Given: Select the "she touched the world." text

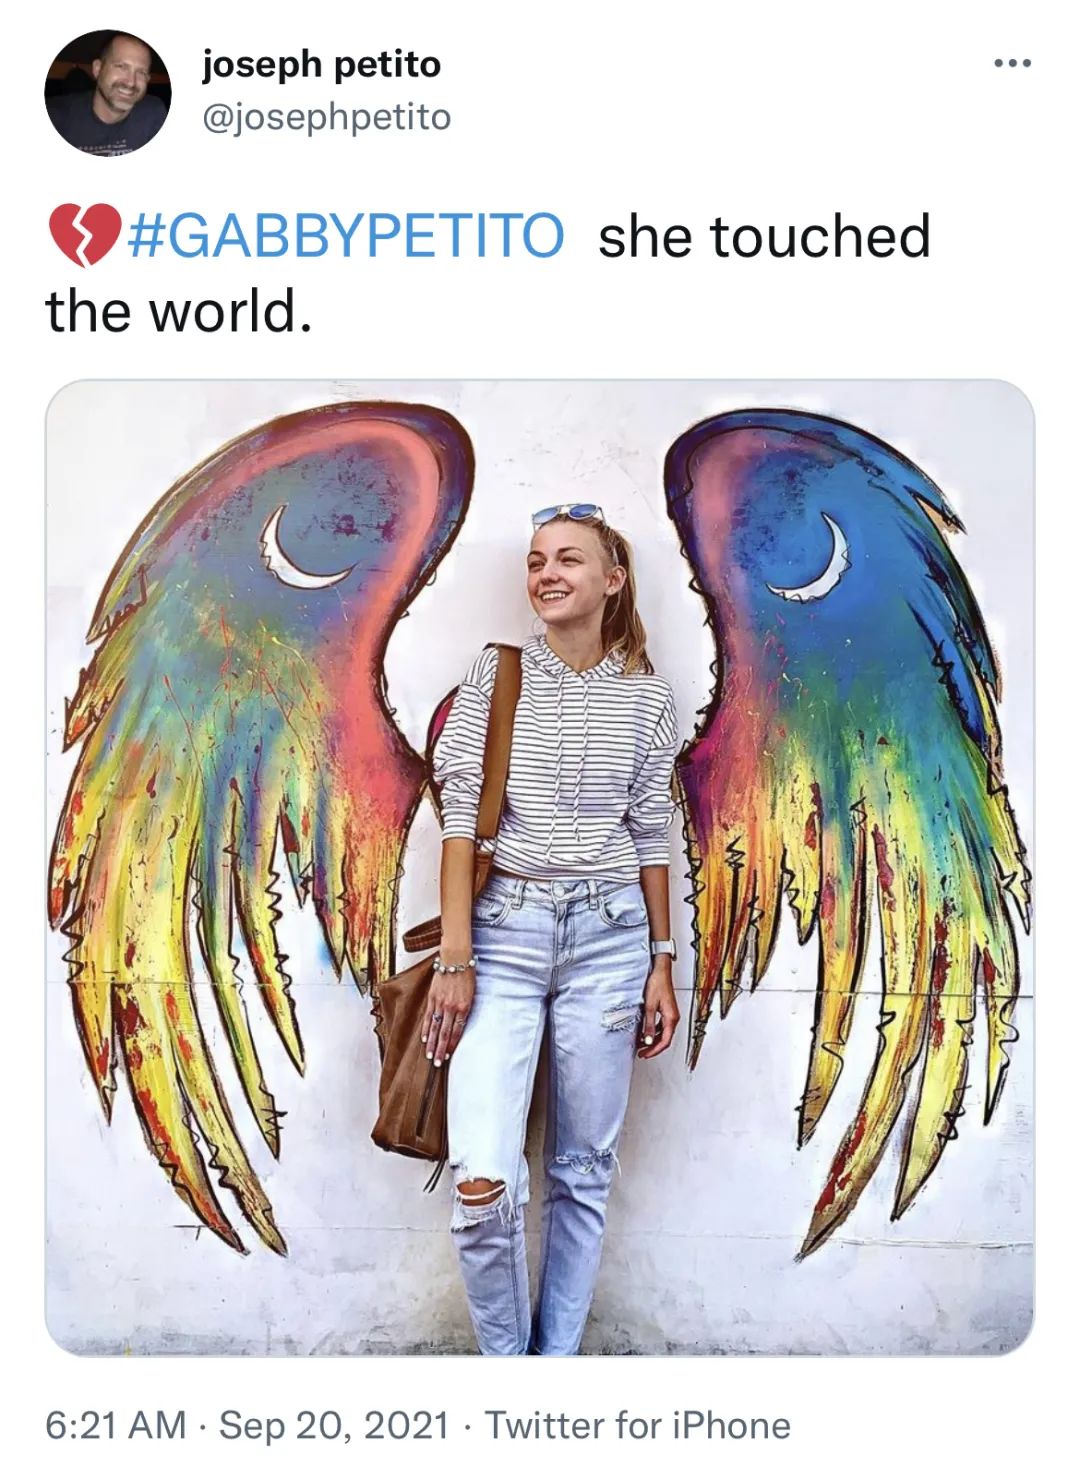Looking at the screenshot, I should [x=488, y=273].
